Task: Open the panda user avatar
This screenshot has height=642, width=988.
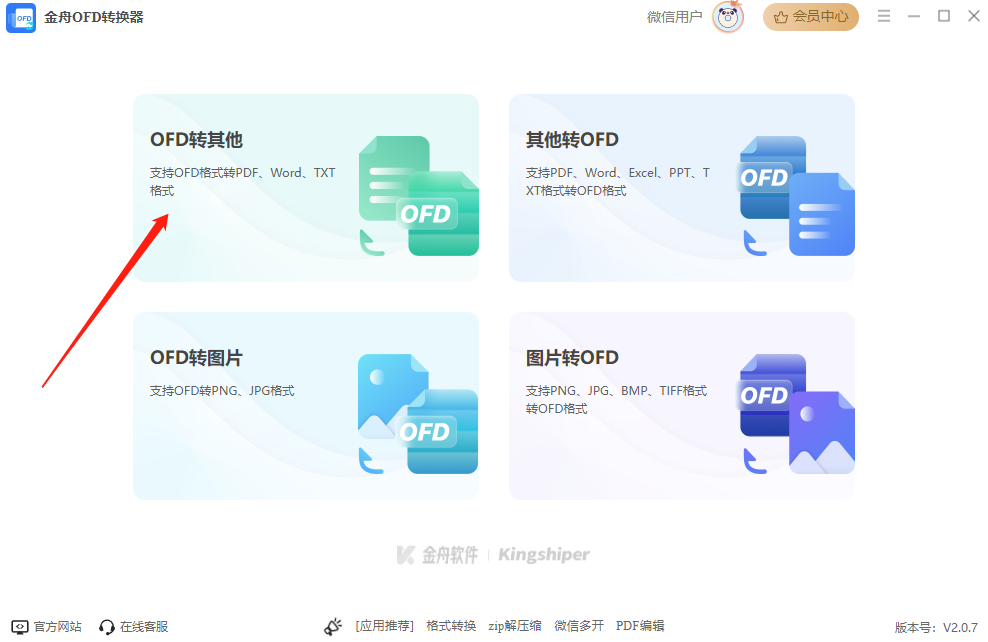Action: 728,17
